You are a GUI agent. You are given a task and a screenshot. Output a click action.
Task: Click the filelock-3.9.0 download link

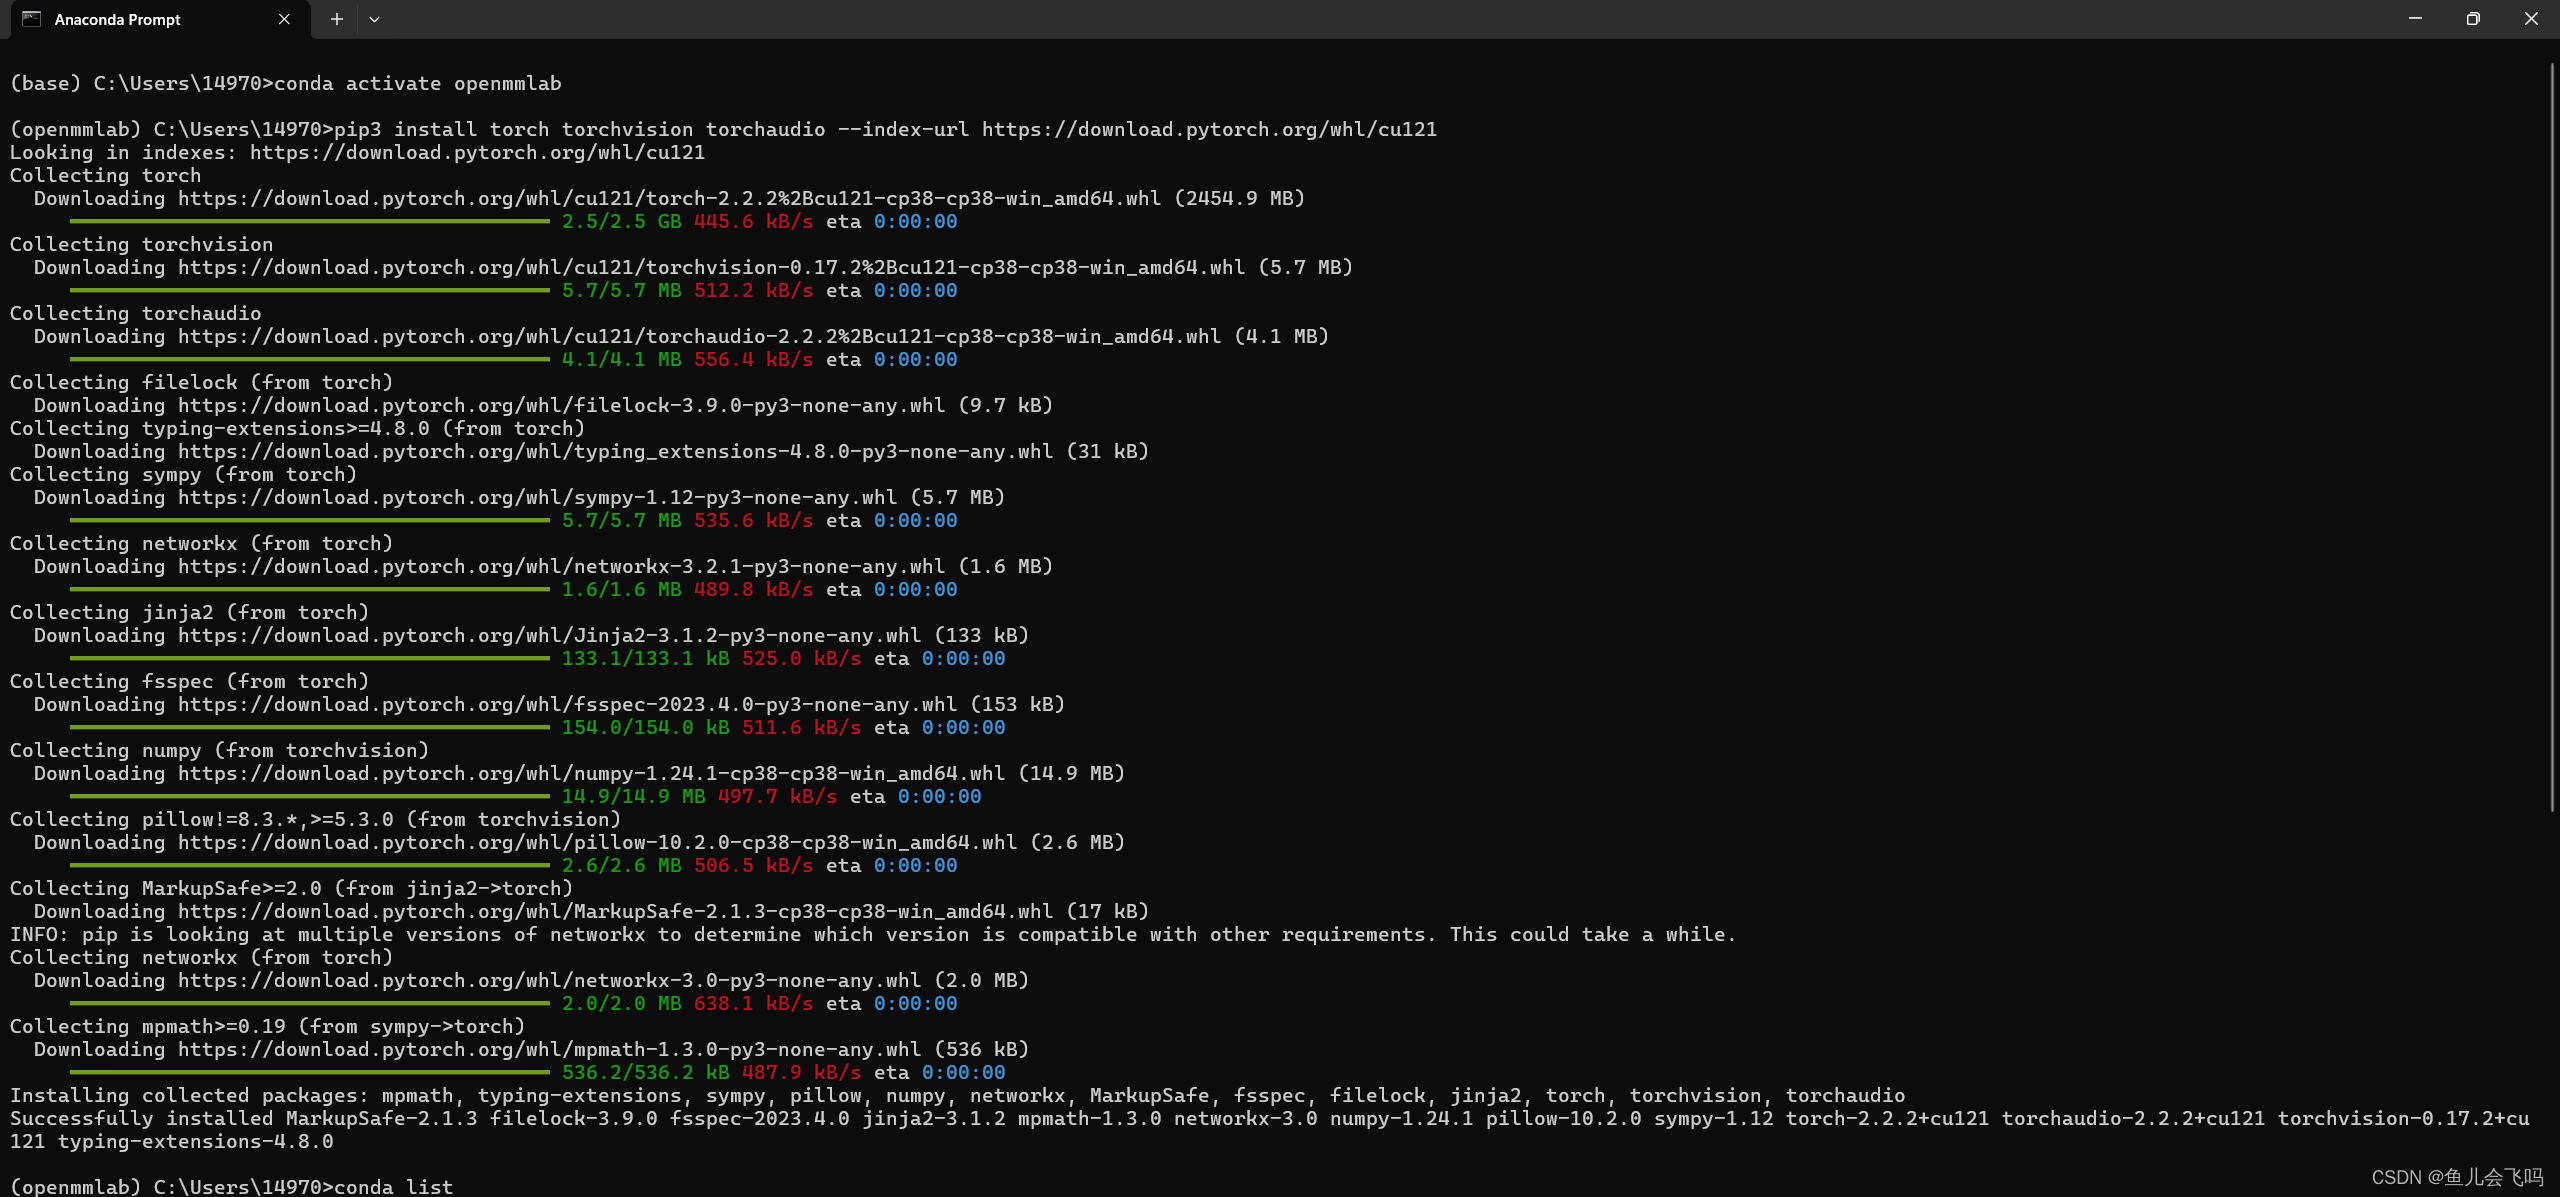click(560, 405)
